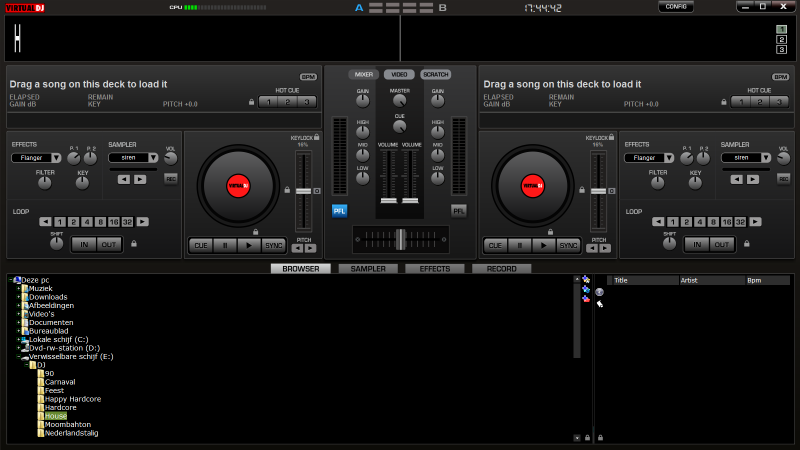The height and width of the screenshot is (450, 800).
Task: Open right deck Flanger effect dropdown
Action: click(669, 158)
